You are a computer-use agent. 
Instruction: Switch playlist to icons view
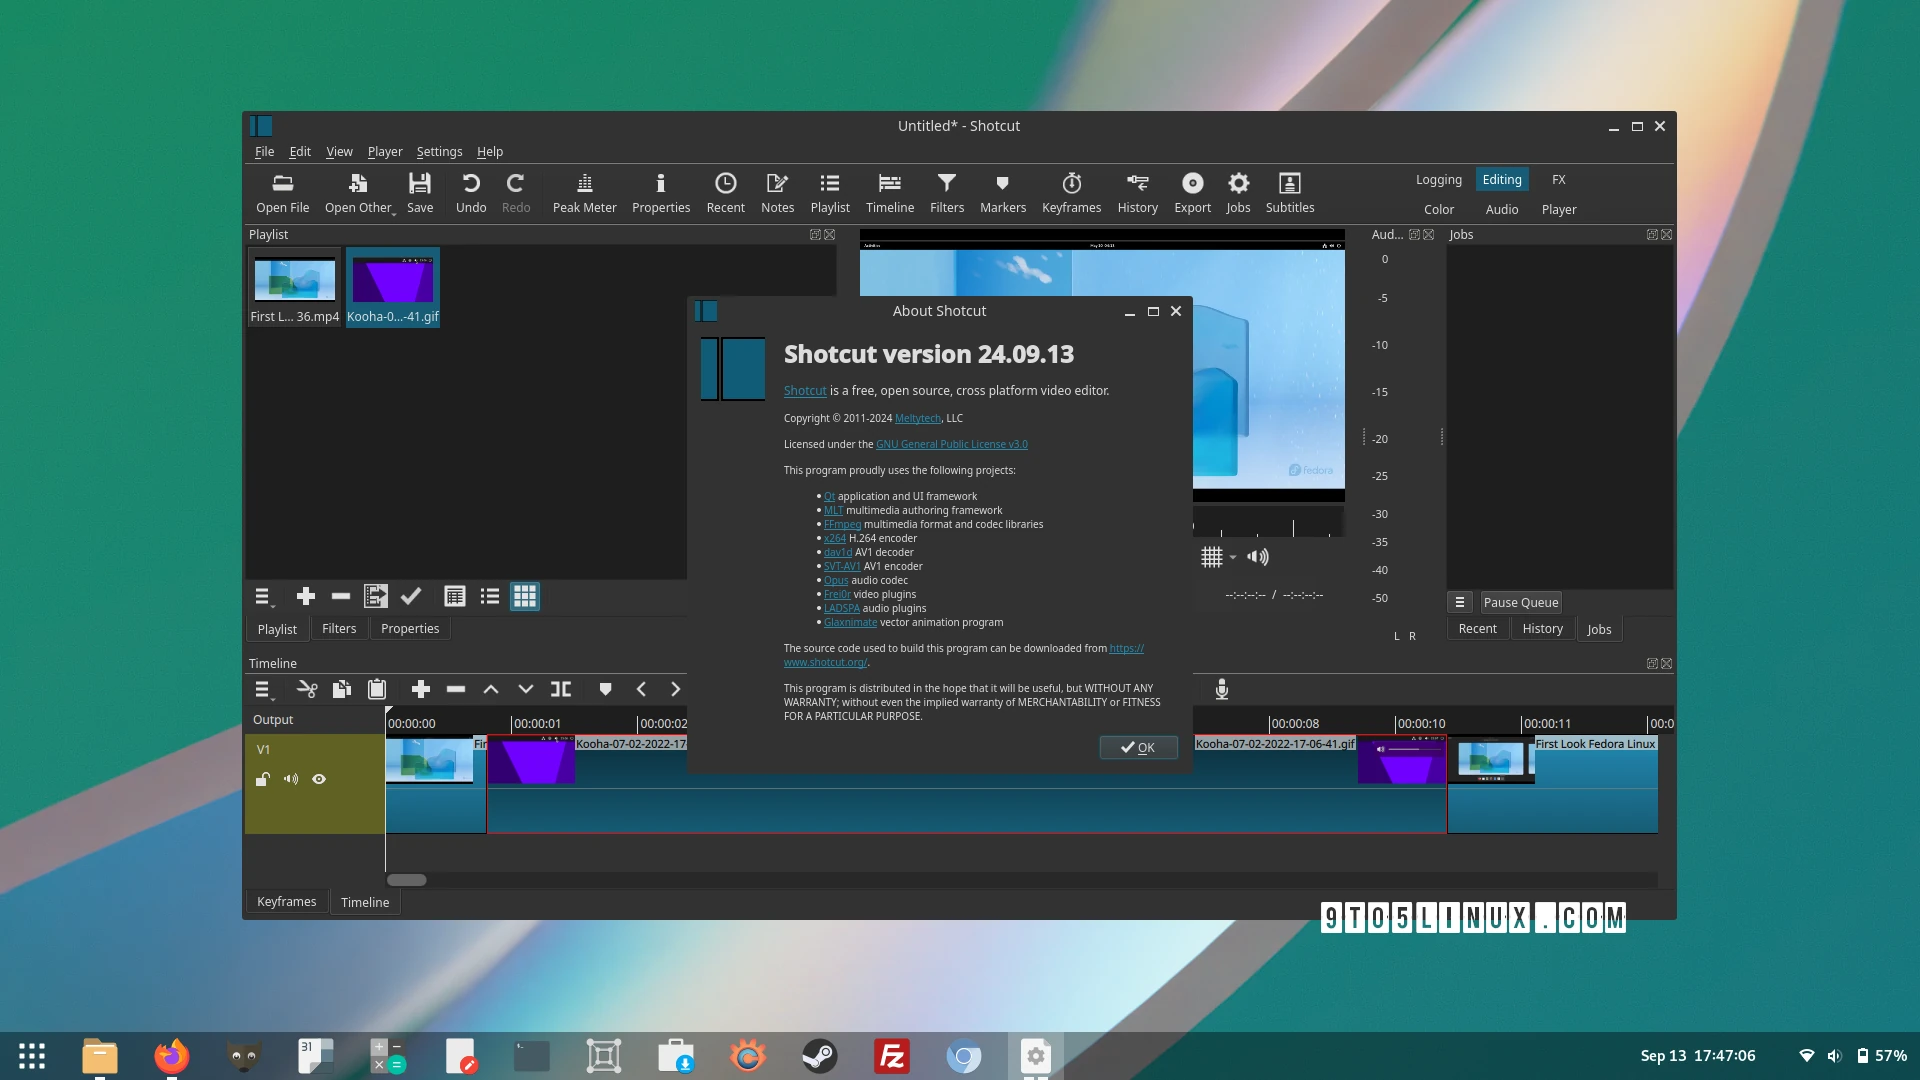(x=524, y=596)
